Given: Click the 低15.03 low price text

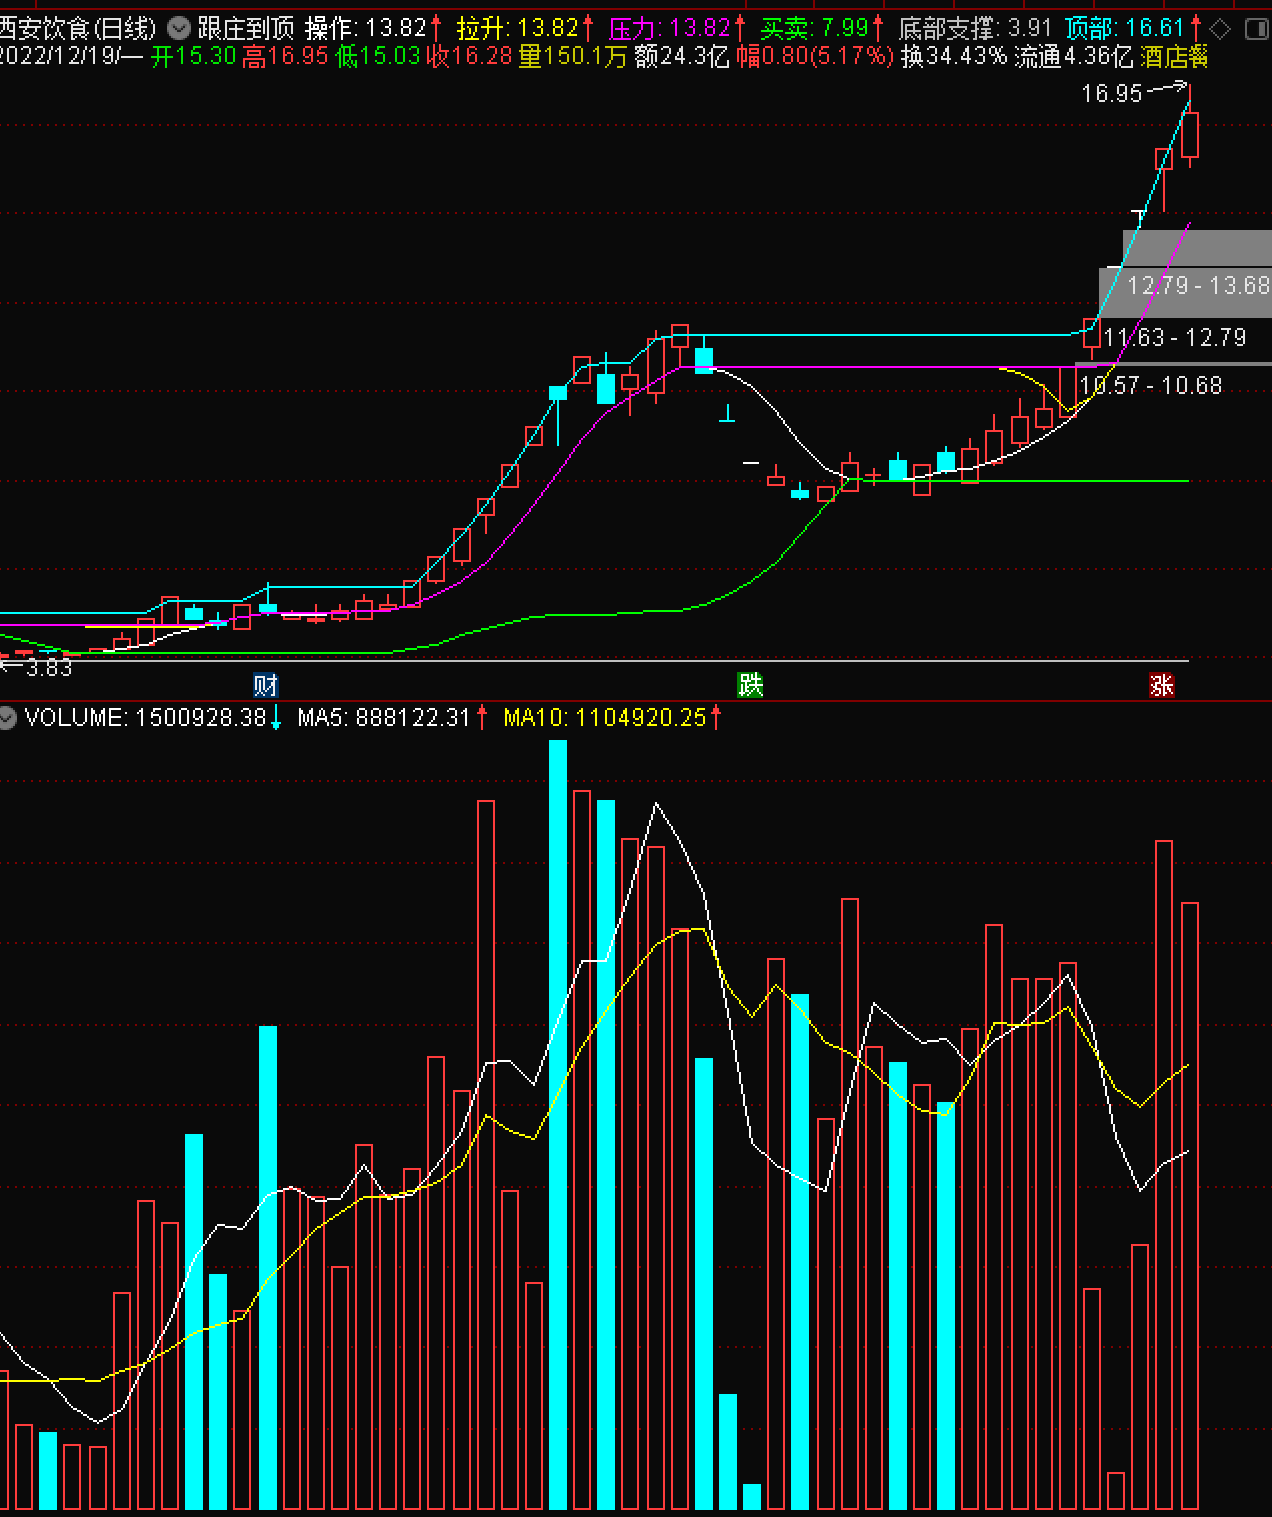Looking at the screenshot, I should coord(378,56).
